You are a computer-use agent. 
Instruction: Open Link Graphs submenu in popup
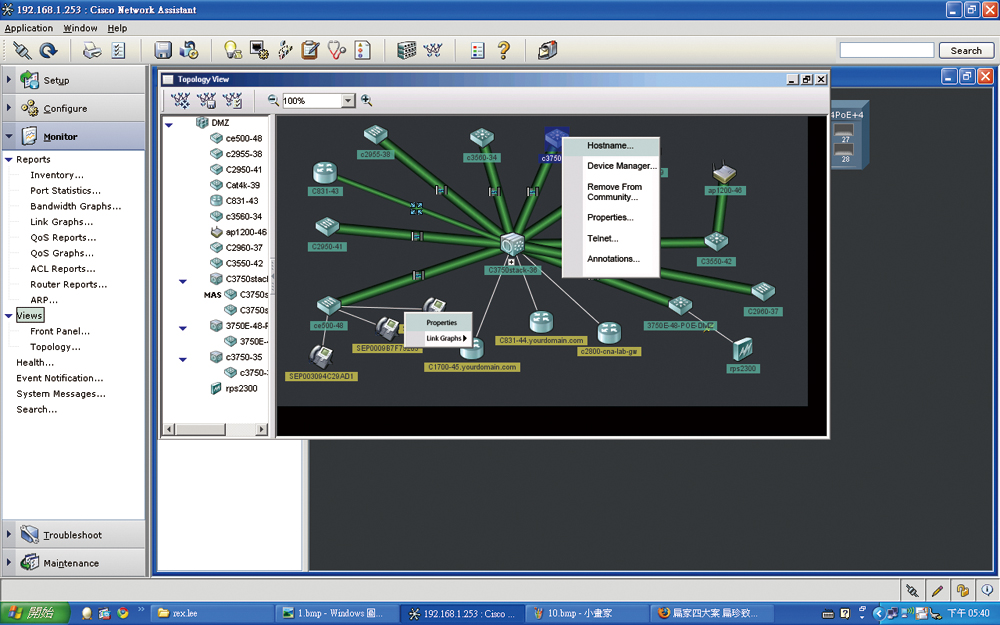(x=446, y=339)
